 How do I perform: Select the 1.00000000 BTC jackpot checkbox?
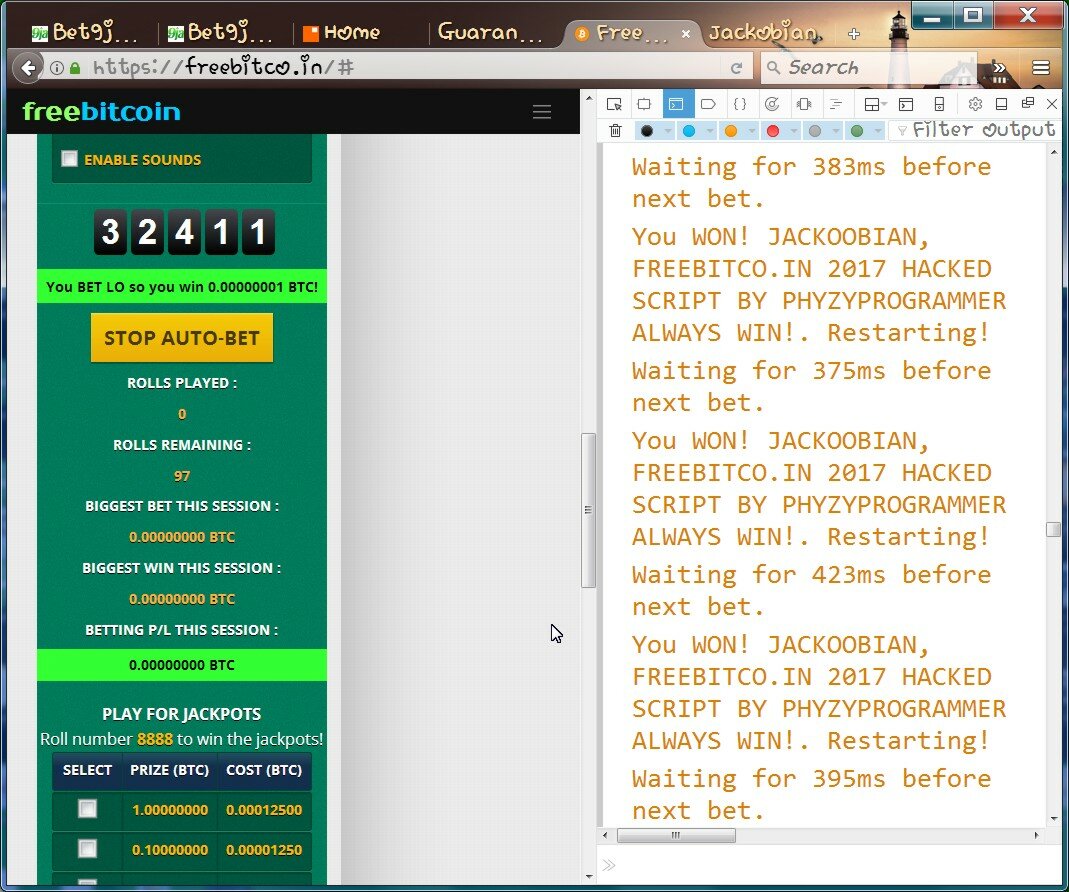pyautogui.click(x=87, y=809)
